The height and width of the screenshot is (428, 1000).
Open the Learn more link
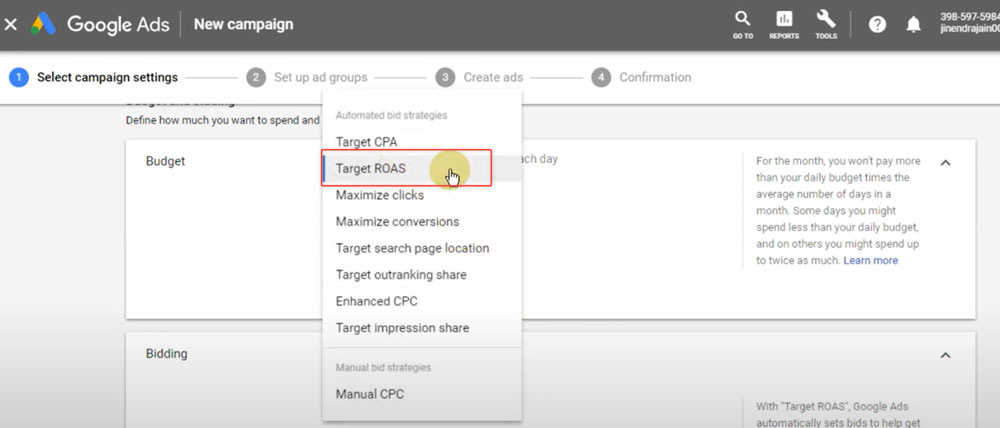click(871, 260)
